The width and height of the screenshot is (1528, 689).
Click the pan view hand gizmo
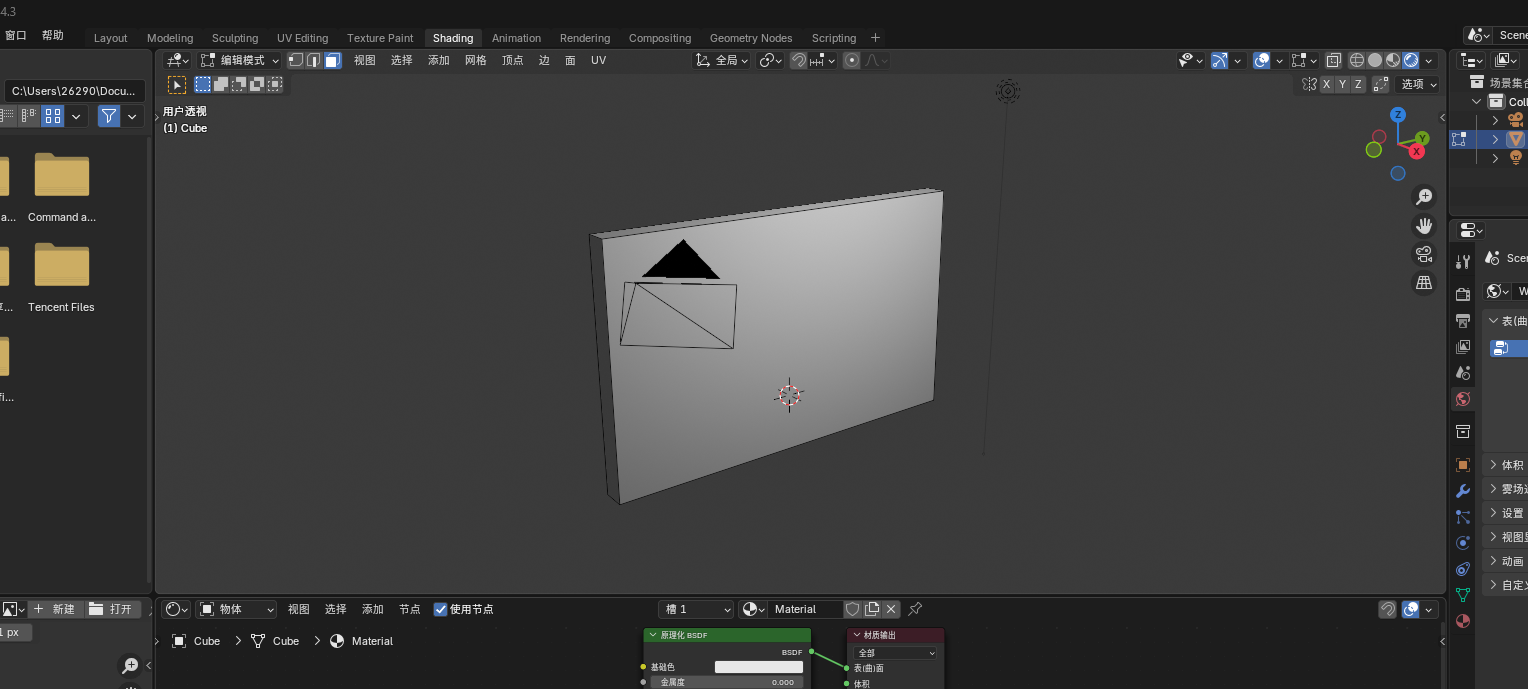pos(1424,226)
